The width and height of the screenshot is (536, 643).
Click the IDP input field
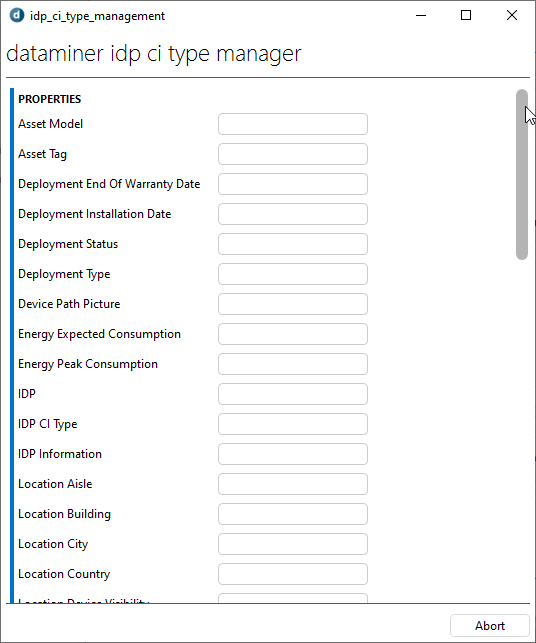point(293,394)
